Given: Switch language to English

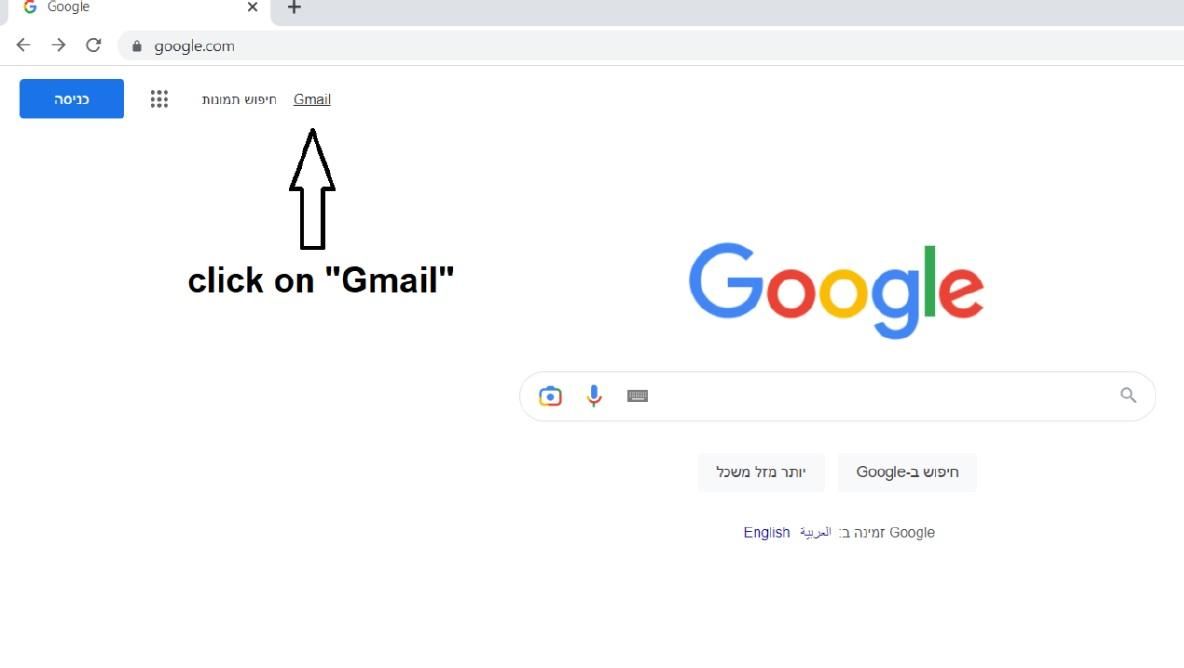Looking at the screenshot, I should click(766, 532).
